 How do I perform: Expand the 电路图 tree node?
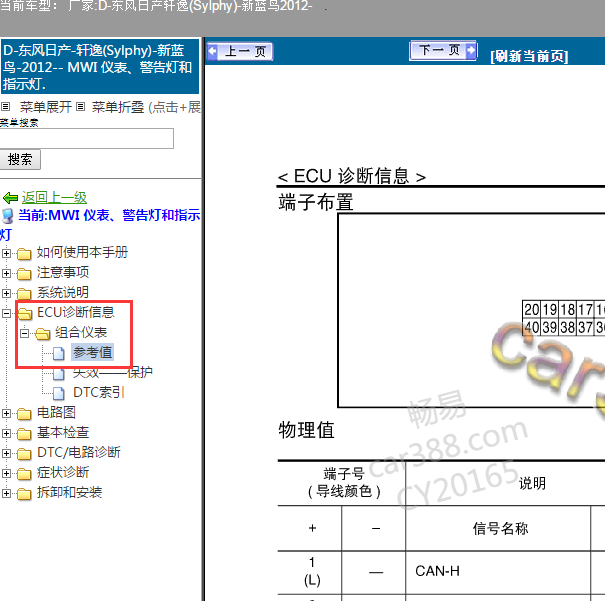click(6, 414)
